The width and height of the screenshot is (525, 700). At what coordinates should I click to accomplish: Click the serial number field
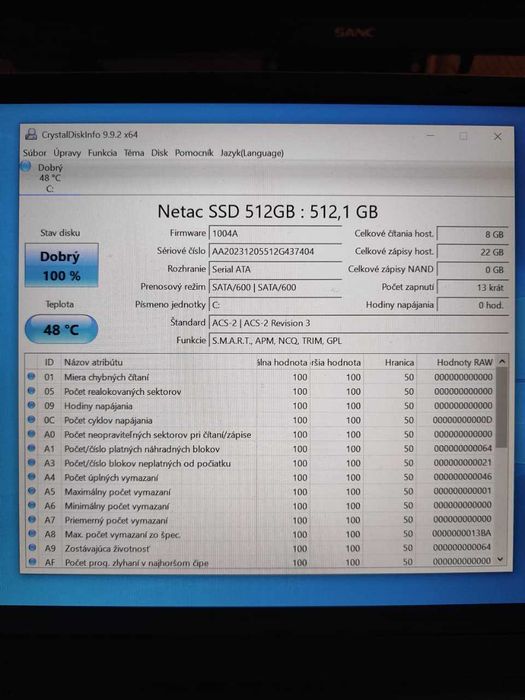[x=275, y=251]
